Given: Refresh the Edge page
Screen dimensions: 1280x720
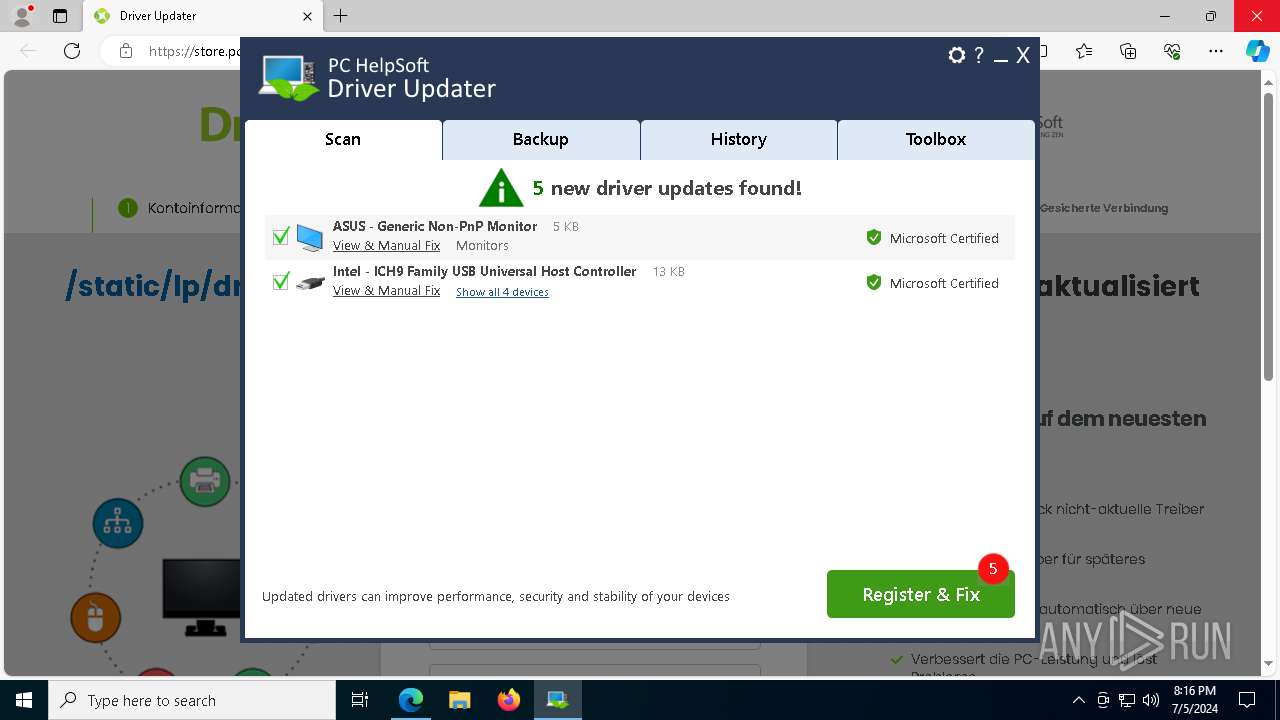Looking at the screenshot, I should [72, 51].
